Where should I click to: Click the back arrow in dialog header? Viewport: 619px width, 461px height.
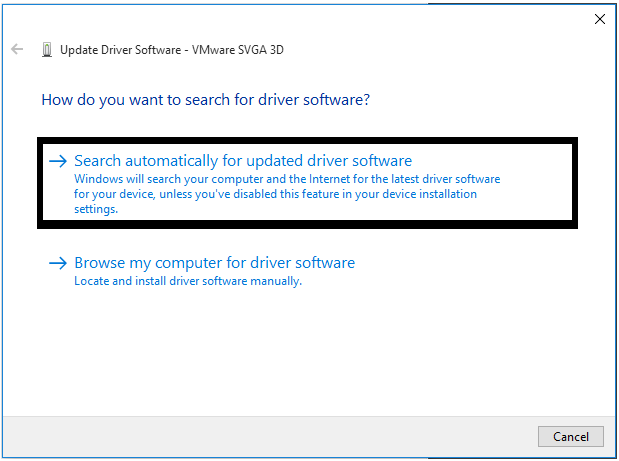pyautogui.click(x=17, y=49)
